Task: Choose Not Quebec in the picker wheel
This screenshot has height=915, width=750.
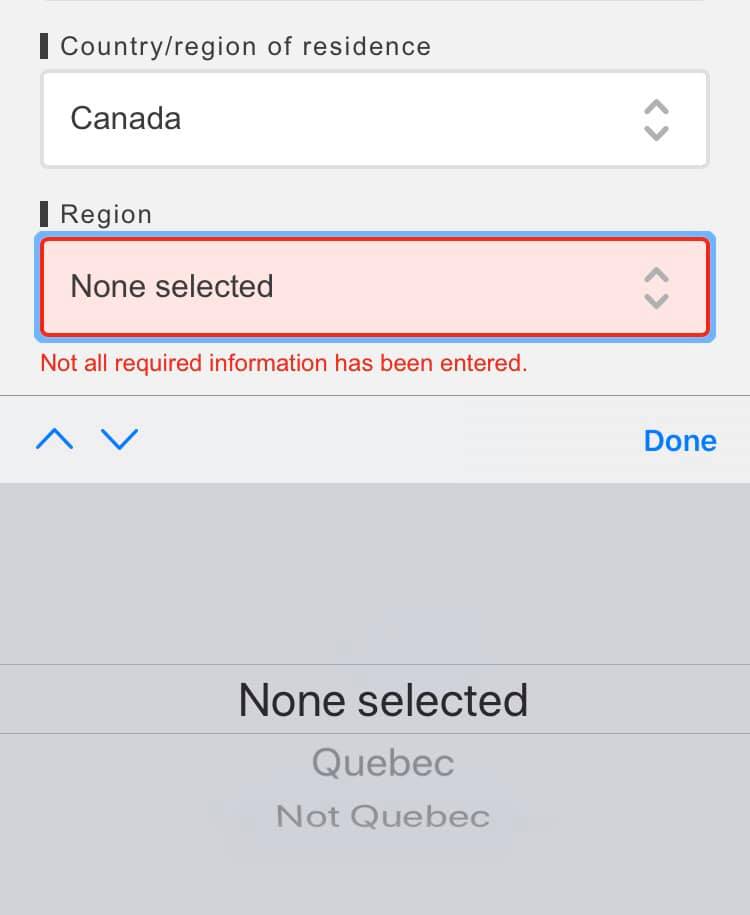Action: [383, 816]
